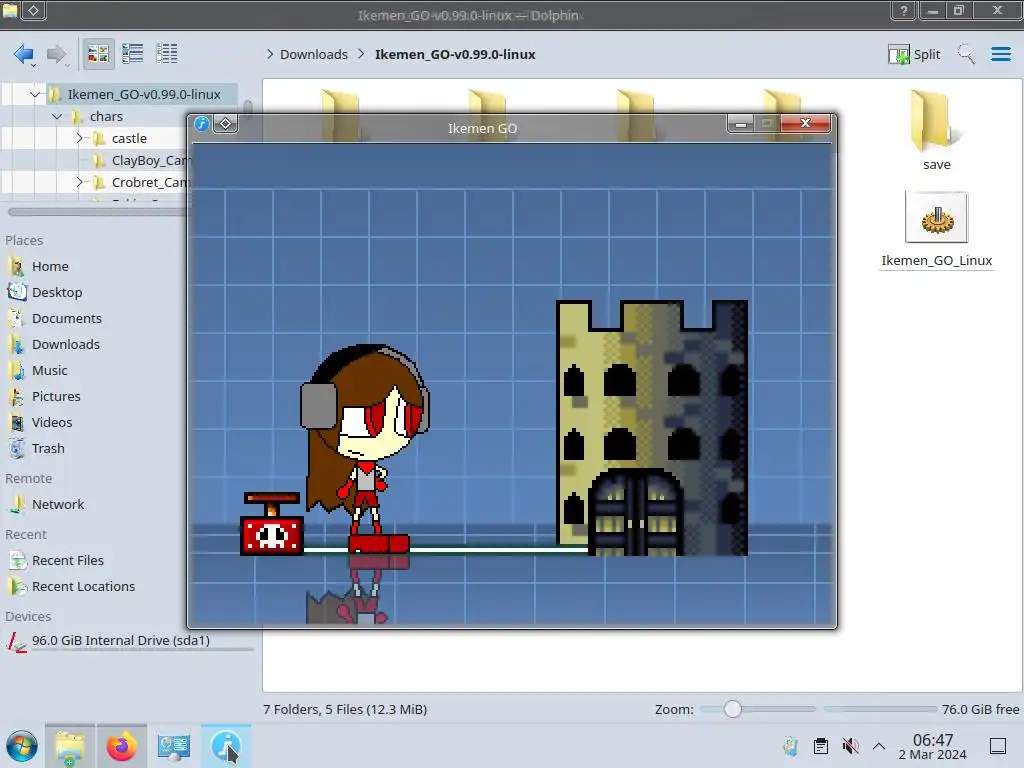Go back with the Dolphin back arrow
Image resolution: width=1024 pixels, height=768 pixels.
(24, 54)
